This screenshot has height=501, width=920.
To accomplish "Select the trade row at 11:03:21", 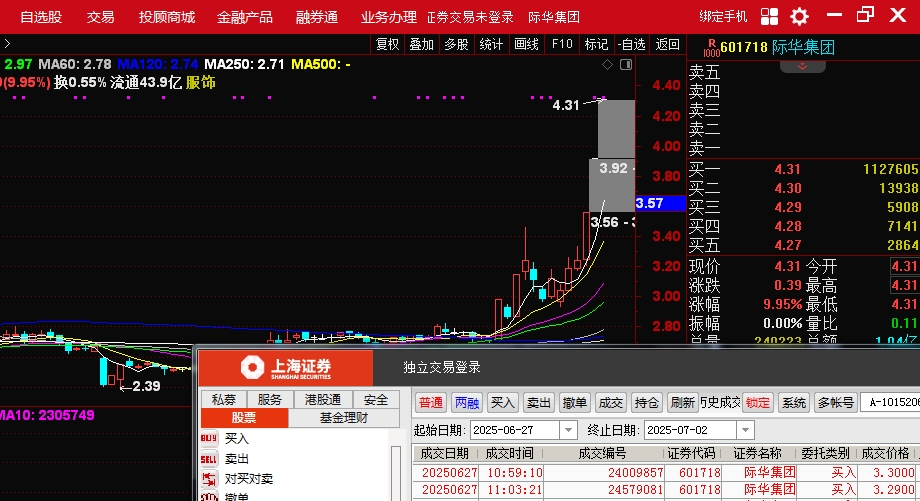I will 666,489.
